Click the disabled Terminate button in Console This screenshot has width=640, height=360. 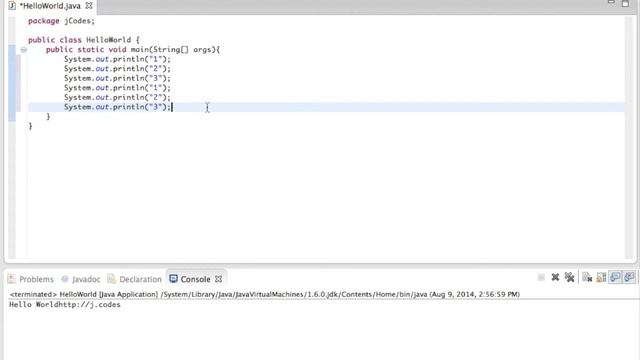(x=541, y=278)
